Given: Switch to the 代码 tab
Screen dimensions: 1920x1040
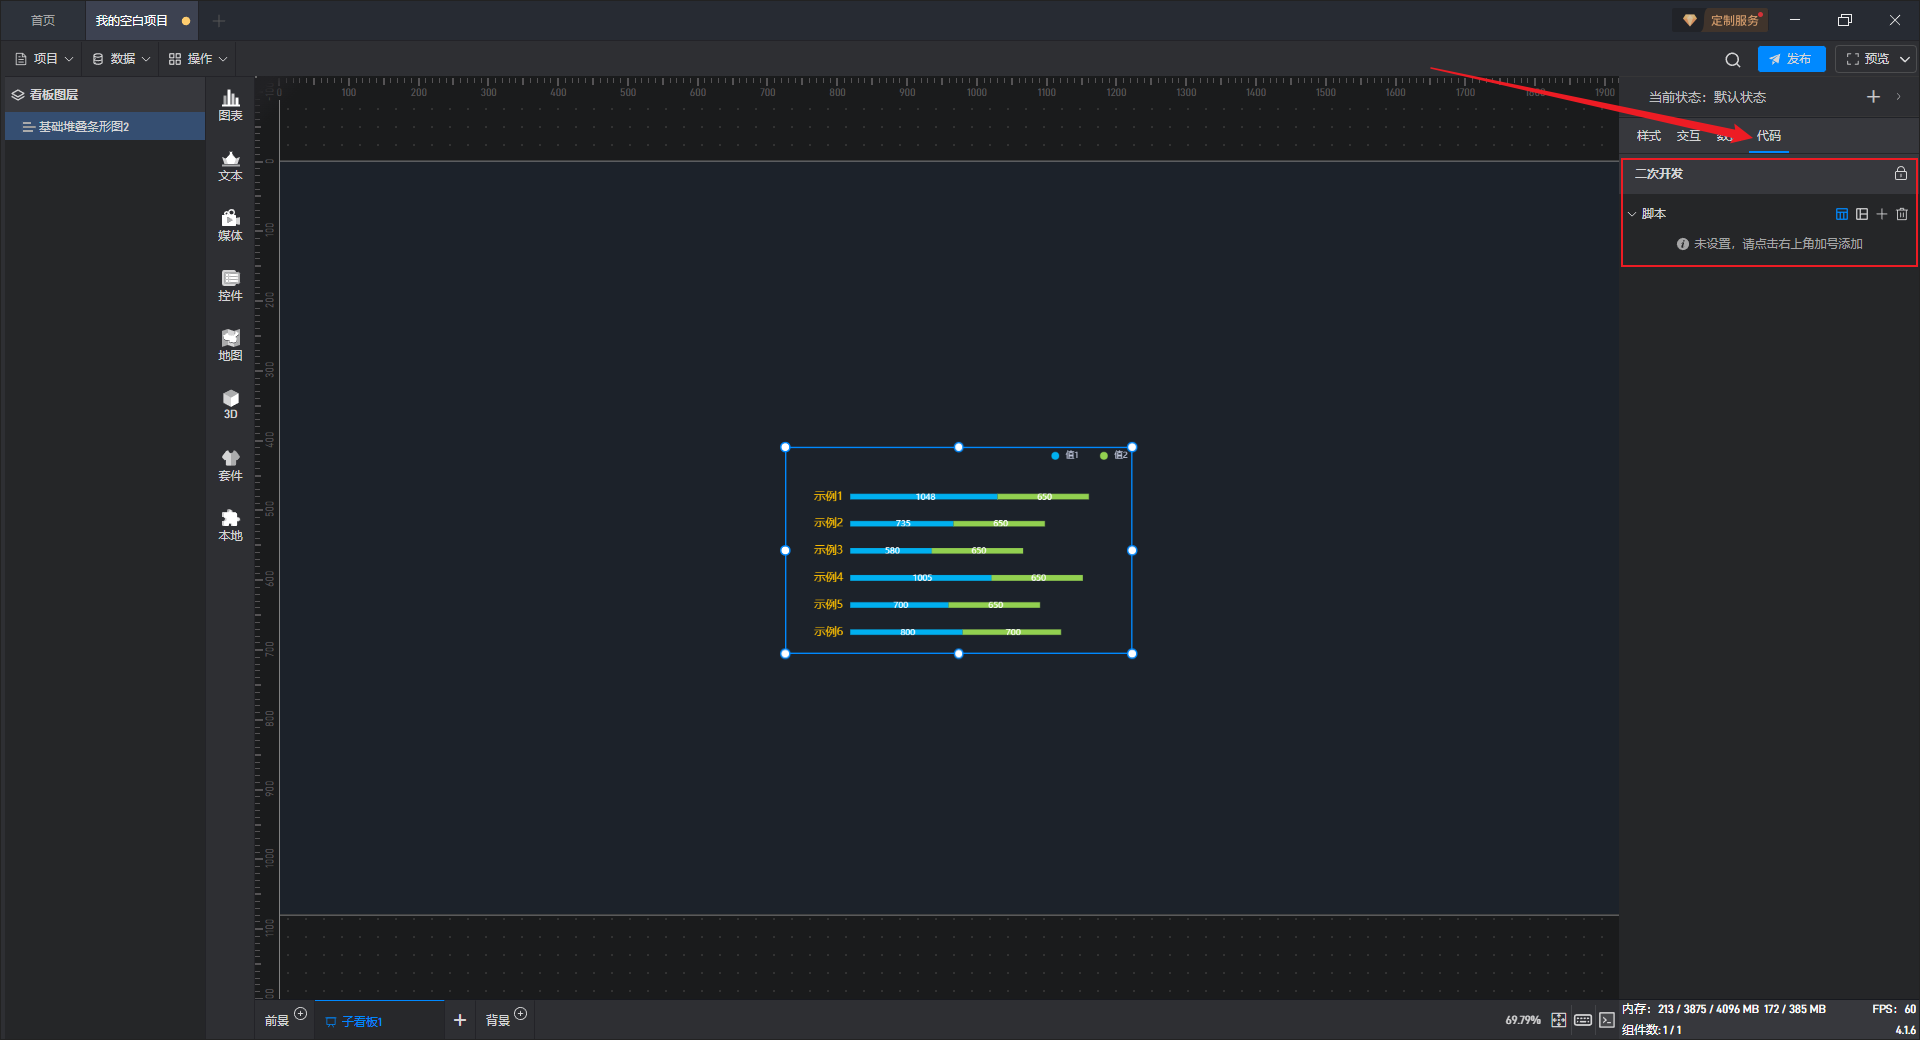Looking at the screenshot, I should point(1768,136).
